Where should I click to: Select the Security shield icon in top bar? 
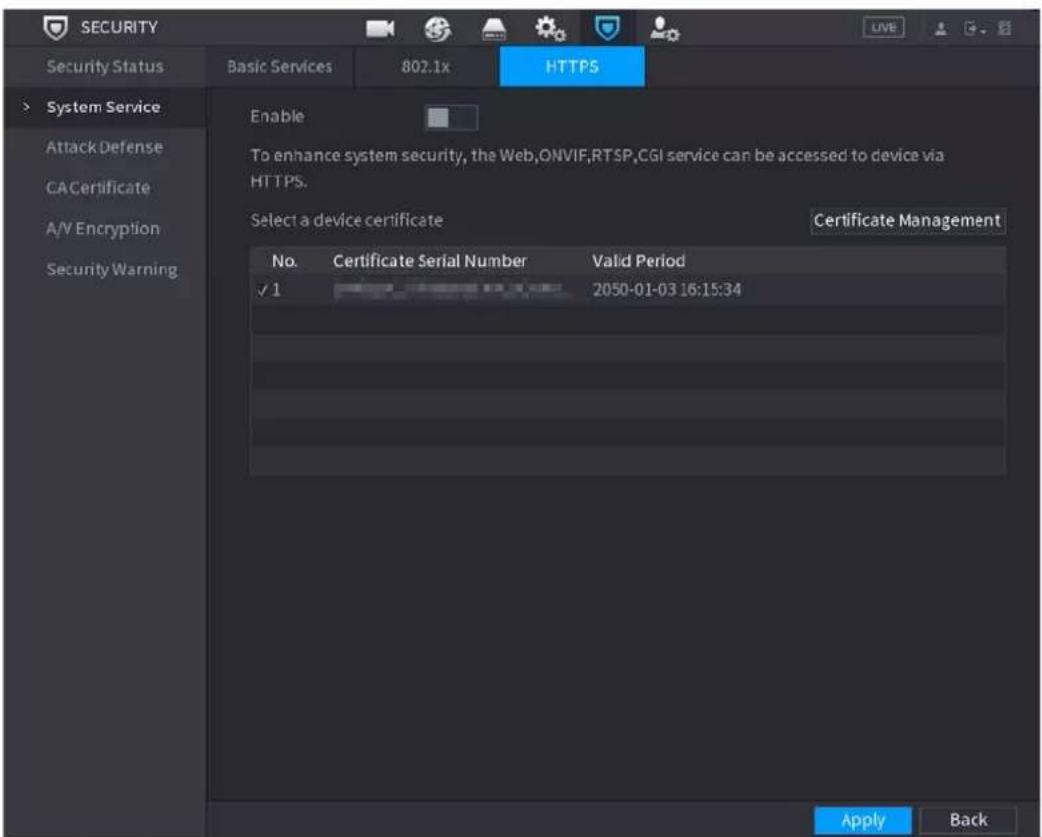(607, 28)
